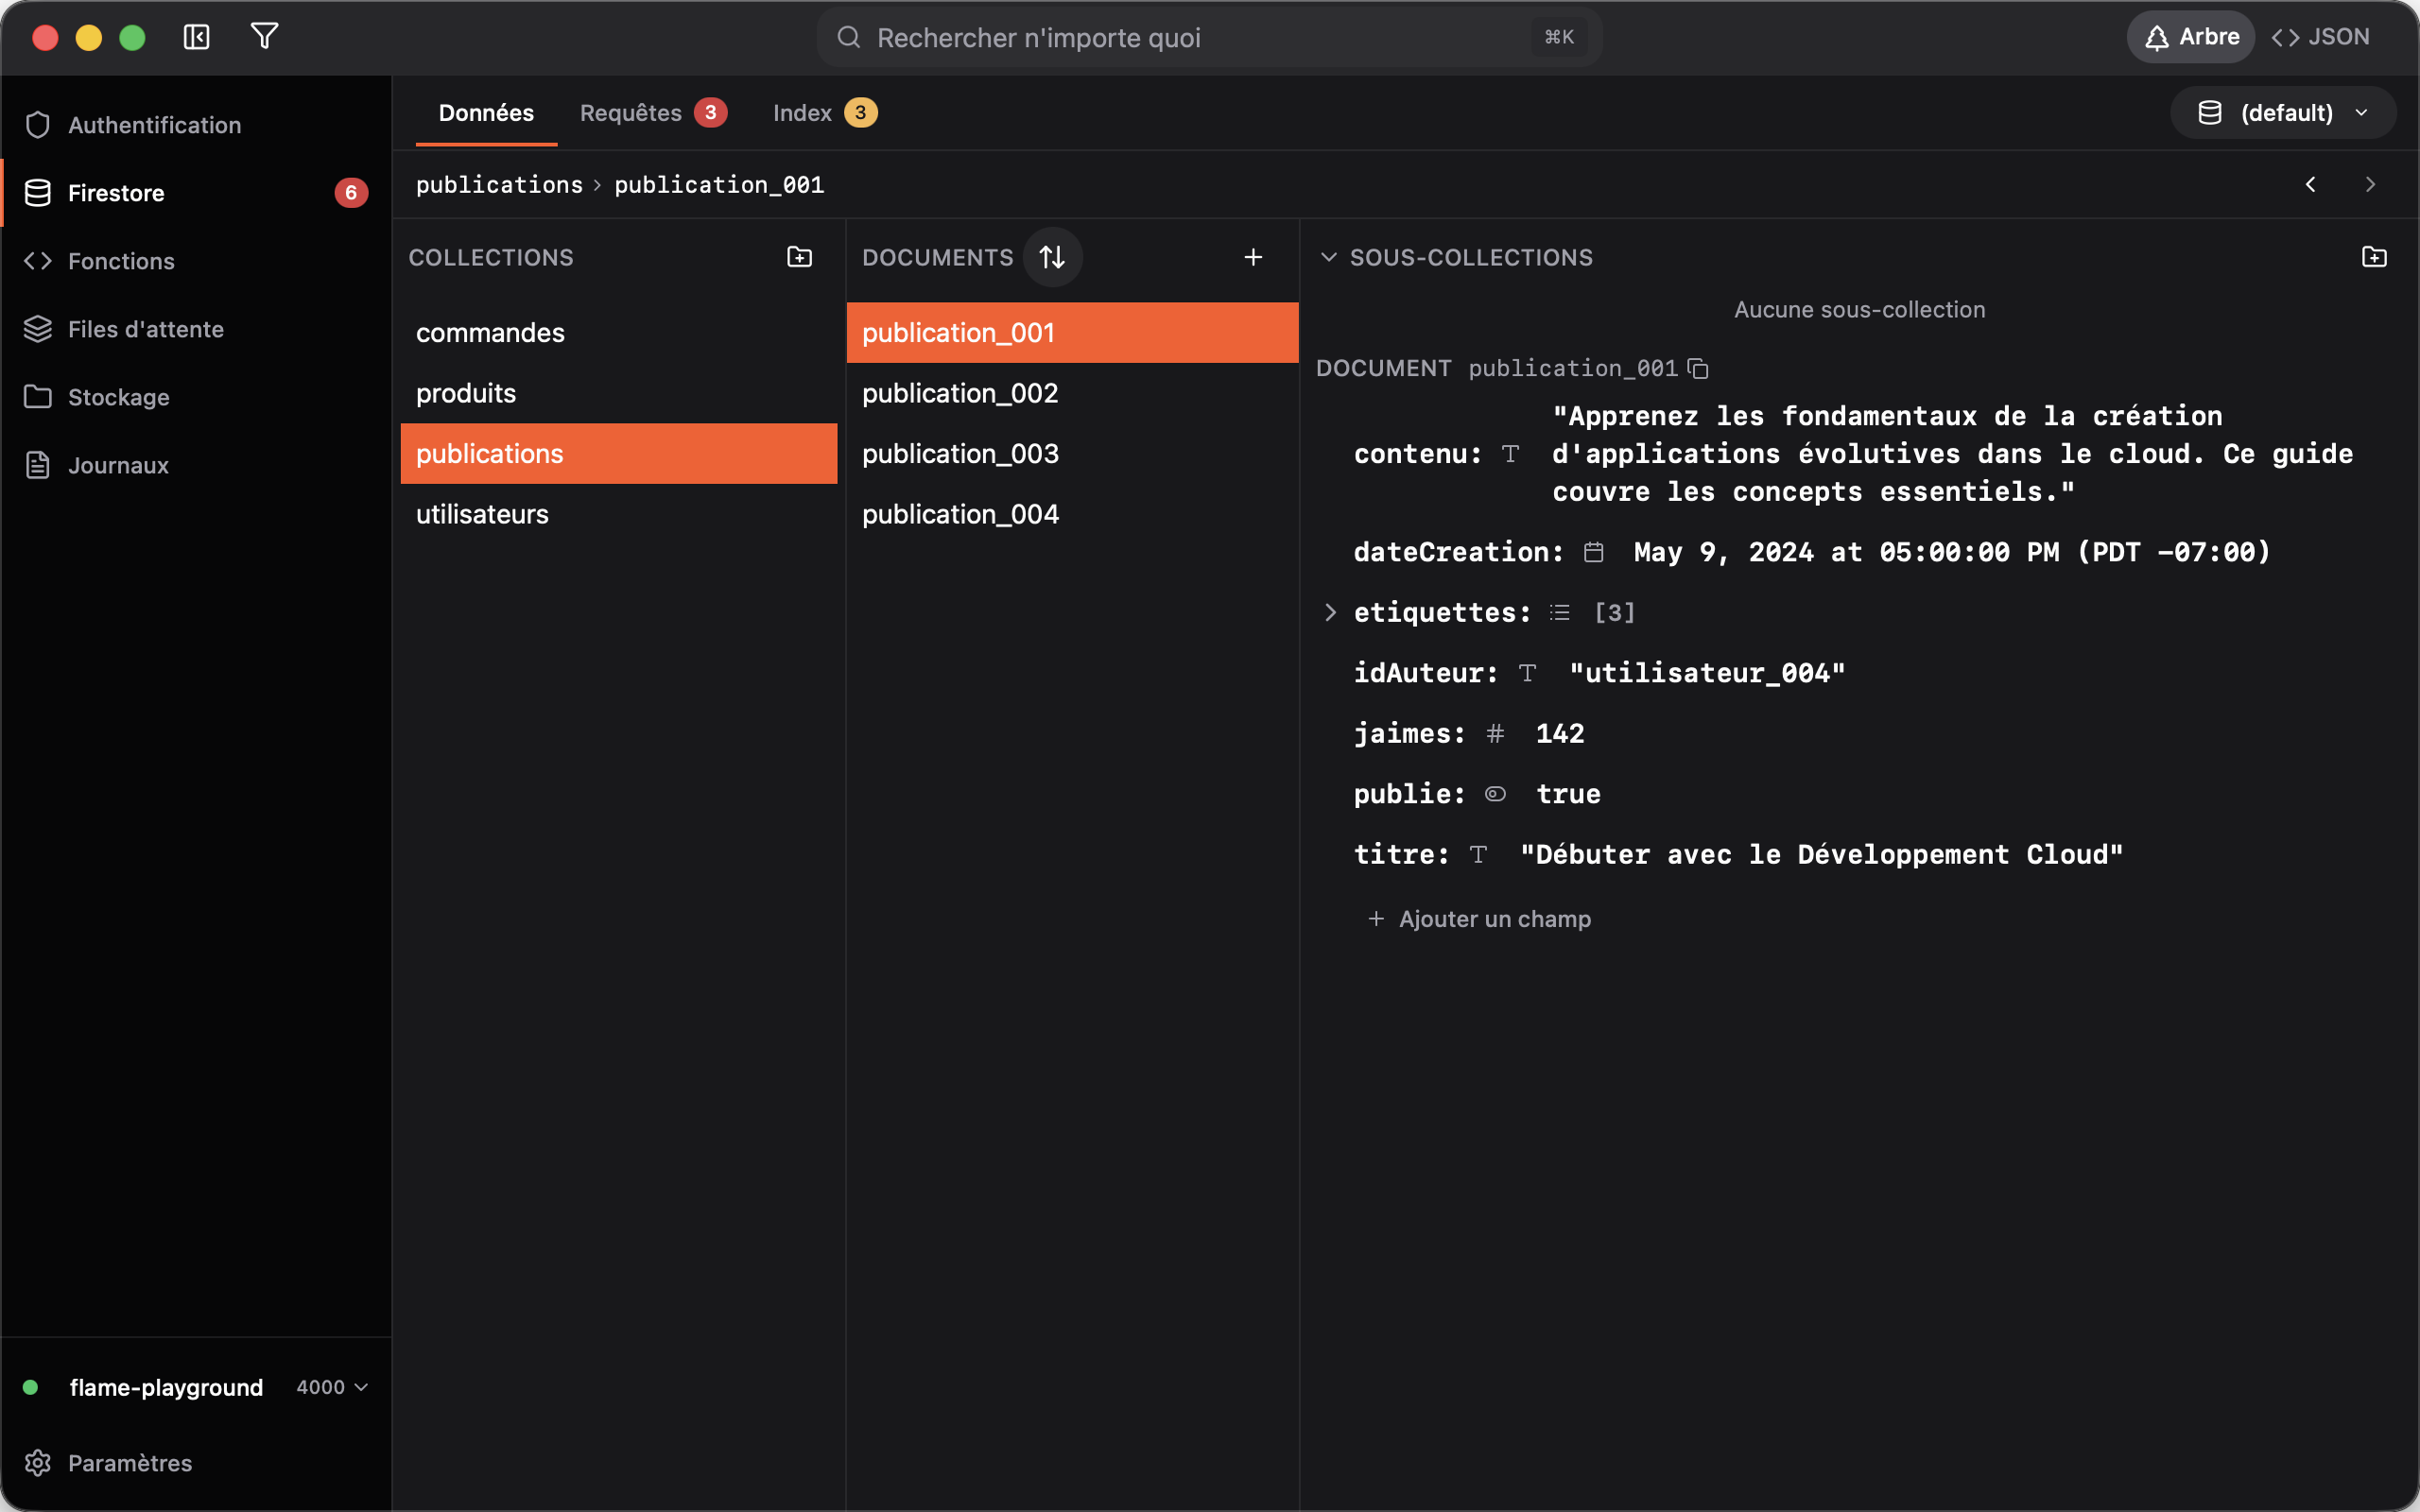Select the publications collection
Screen dimensions: 2420x1512
tap(619, 454)
